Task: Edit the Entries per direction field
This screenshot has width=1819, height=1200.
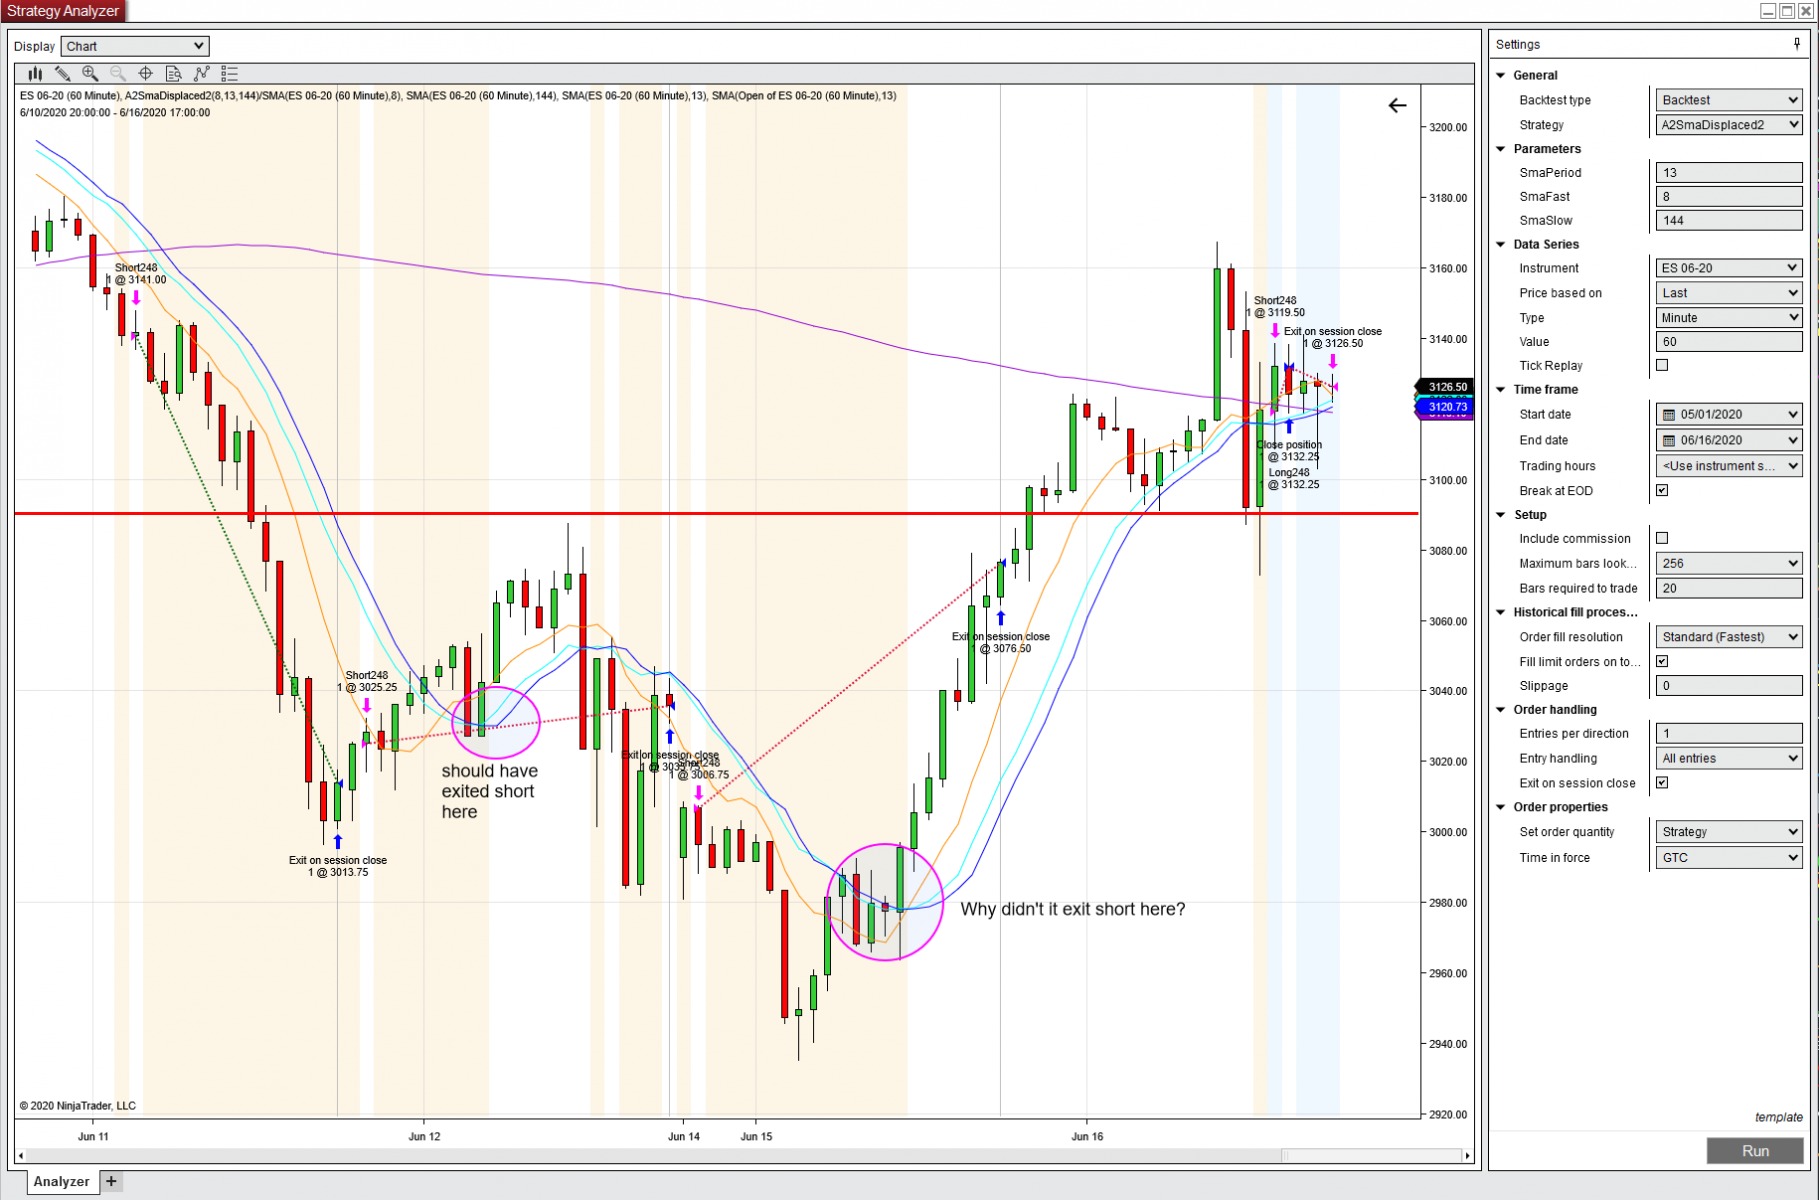Action: click(x=1729, y=734)
